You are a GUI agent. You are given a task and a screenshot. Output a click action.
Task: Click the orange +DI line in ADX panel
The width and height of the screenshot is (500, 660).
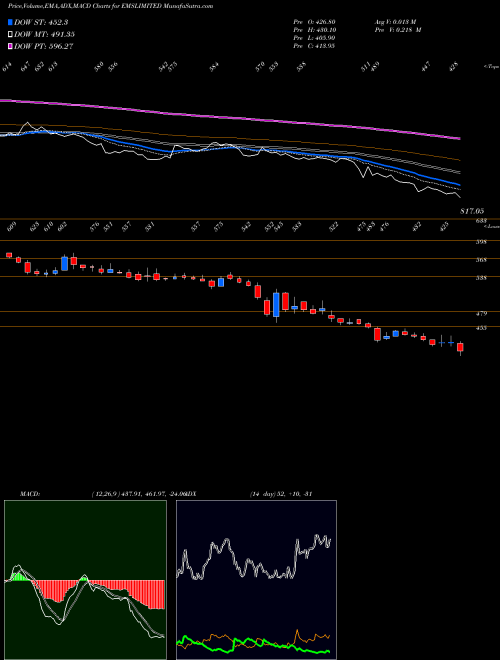tap(298, 632)
